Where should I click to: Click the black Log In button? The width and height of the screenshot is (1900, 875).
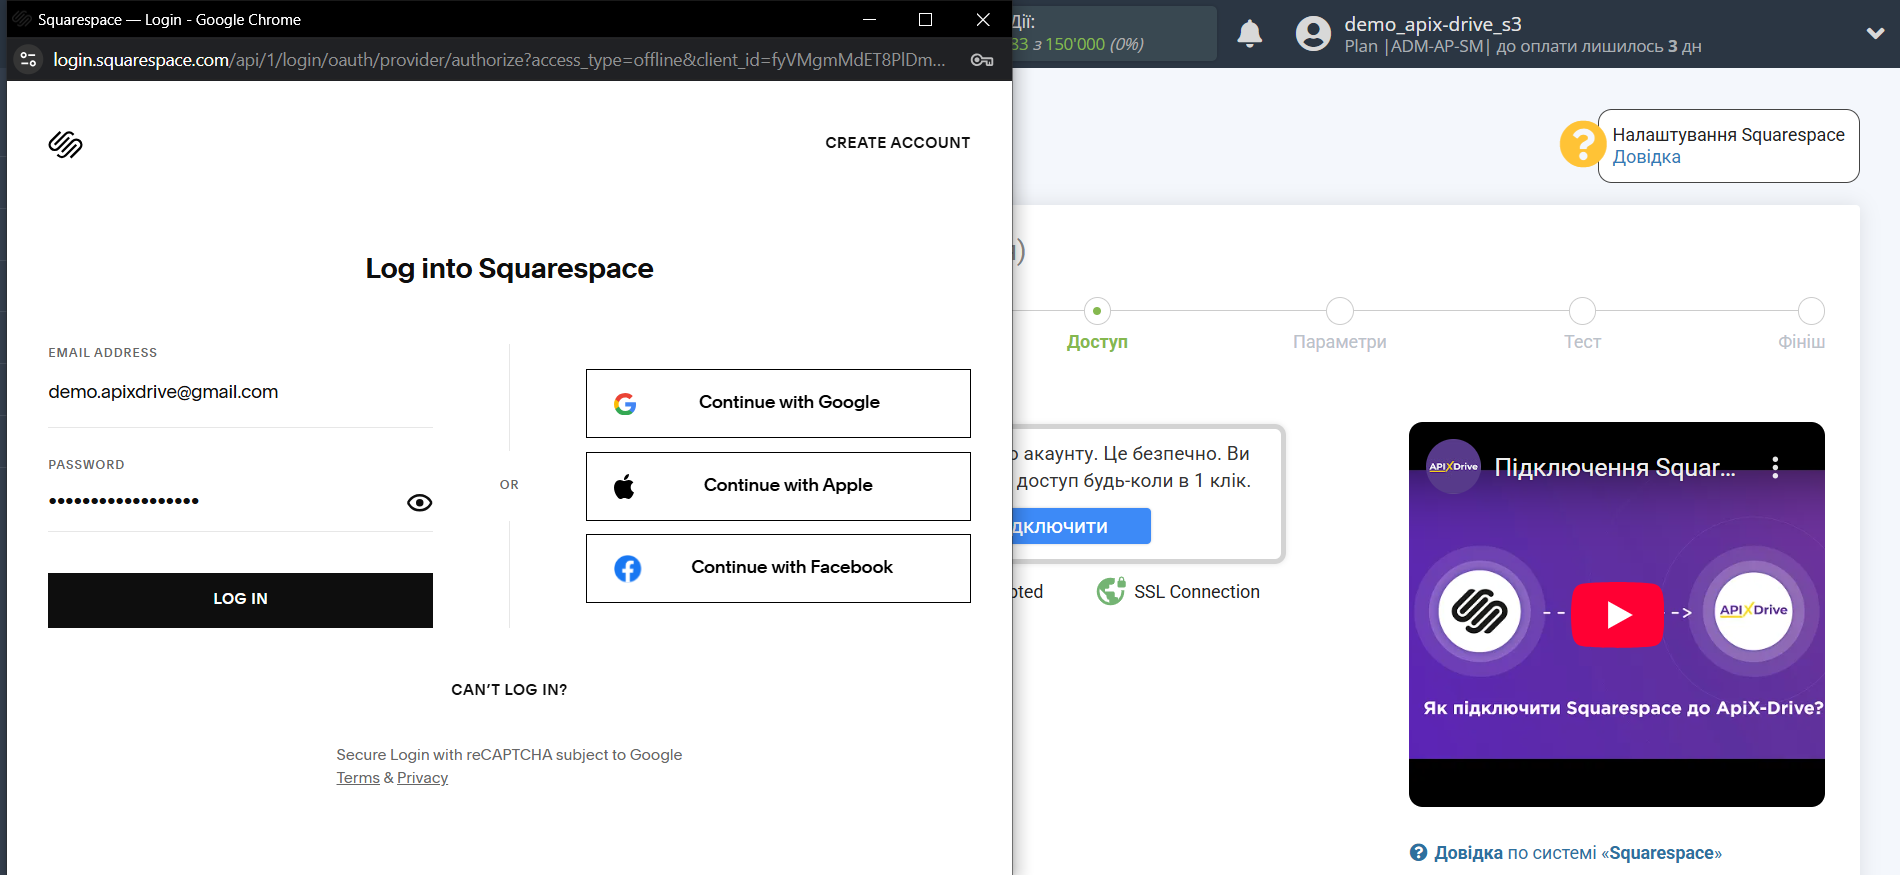[240, 600]
